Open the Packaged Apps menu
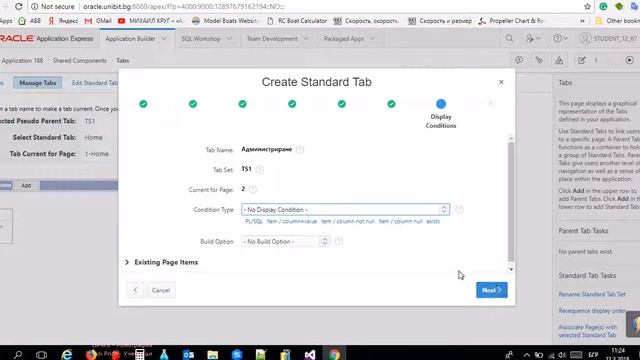Image resolution: width=640 pixels, height=360 pixels. pos(349,39)
